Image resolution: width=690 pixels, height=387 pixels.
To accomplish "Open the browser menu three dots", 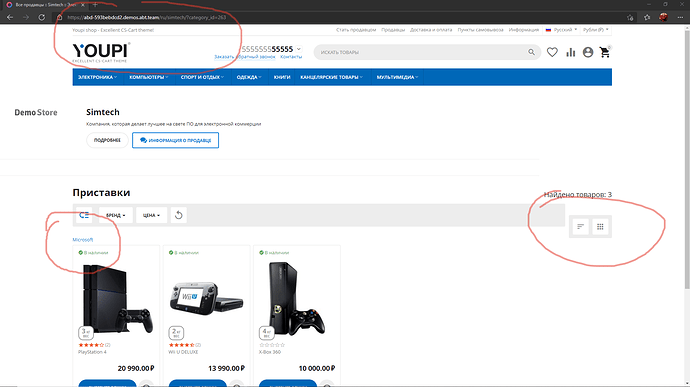I will coord(681,17).
